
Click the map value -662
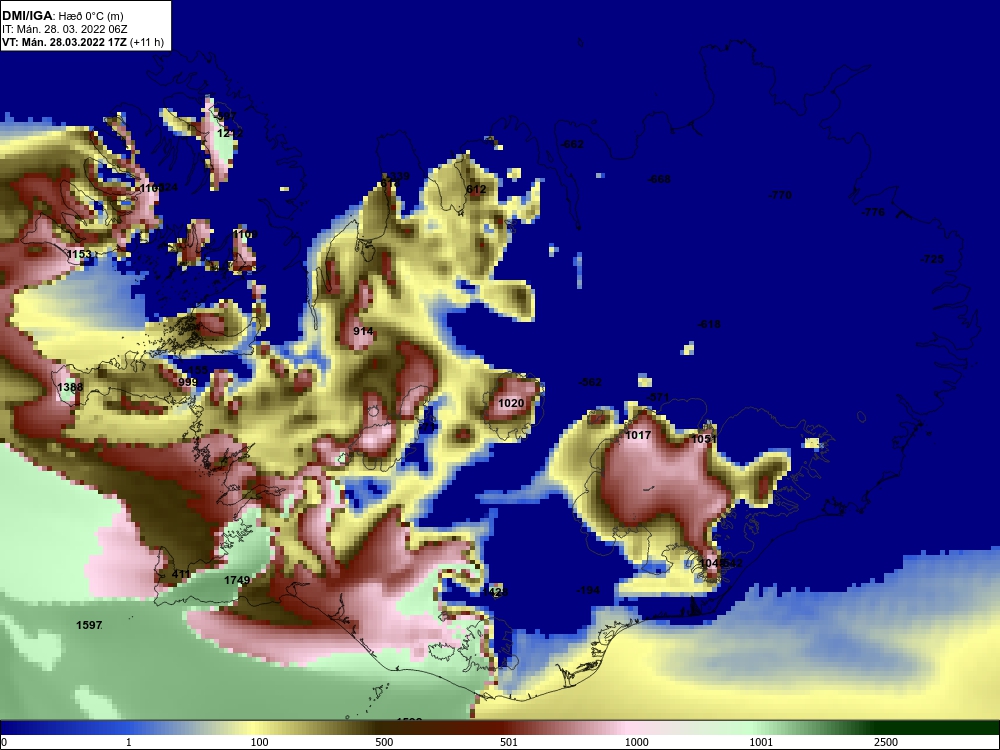tap(572, 144)
